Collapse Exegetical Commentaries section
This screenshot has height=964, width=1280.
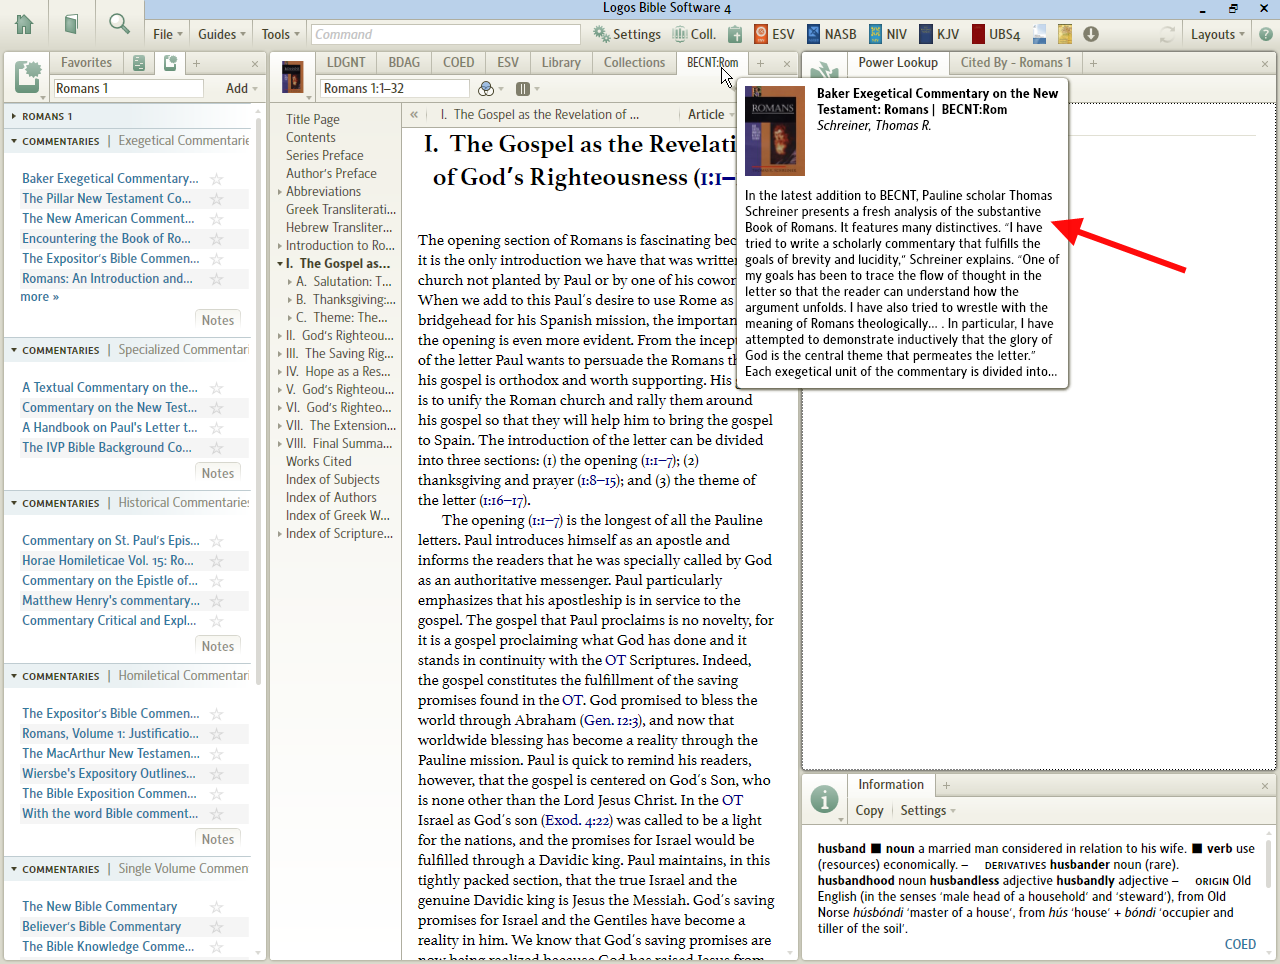tap(14, 141)
